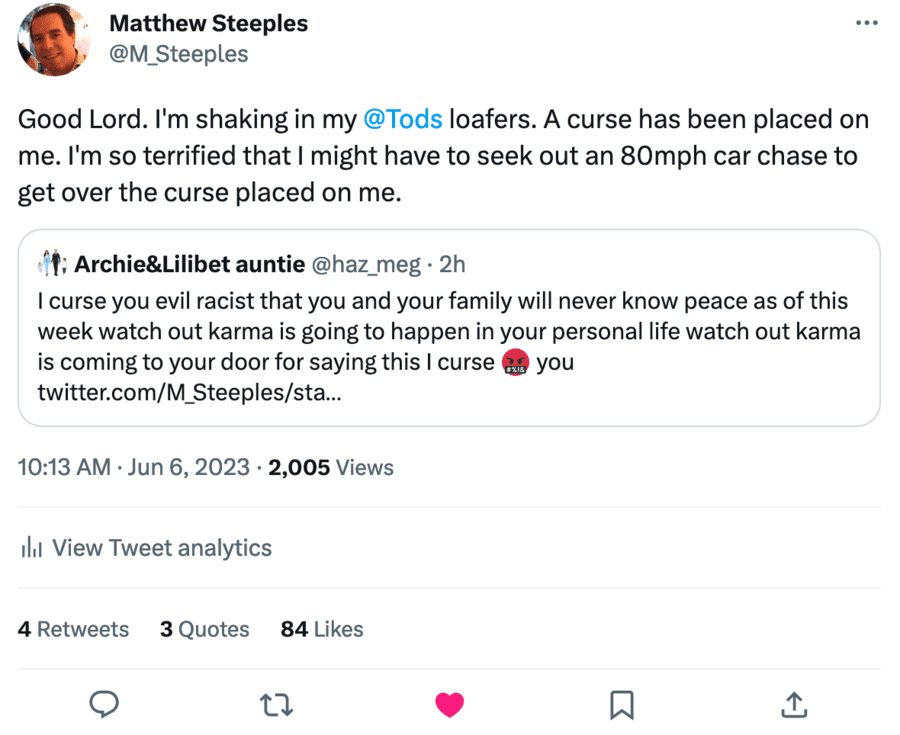The image size is (900, 735).
Task: Click the reply speech bubble icon
Action: tap(104, 705)
